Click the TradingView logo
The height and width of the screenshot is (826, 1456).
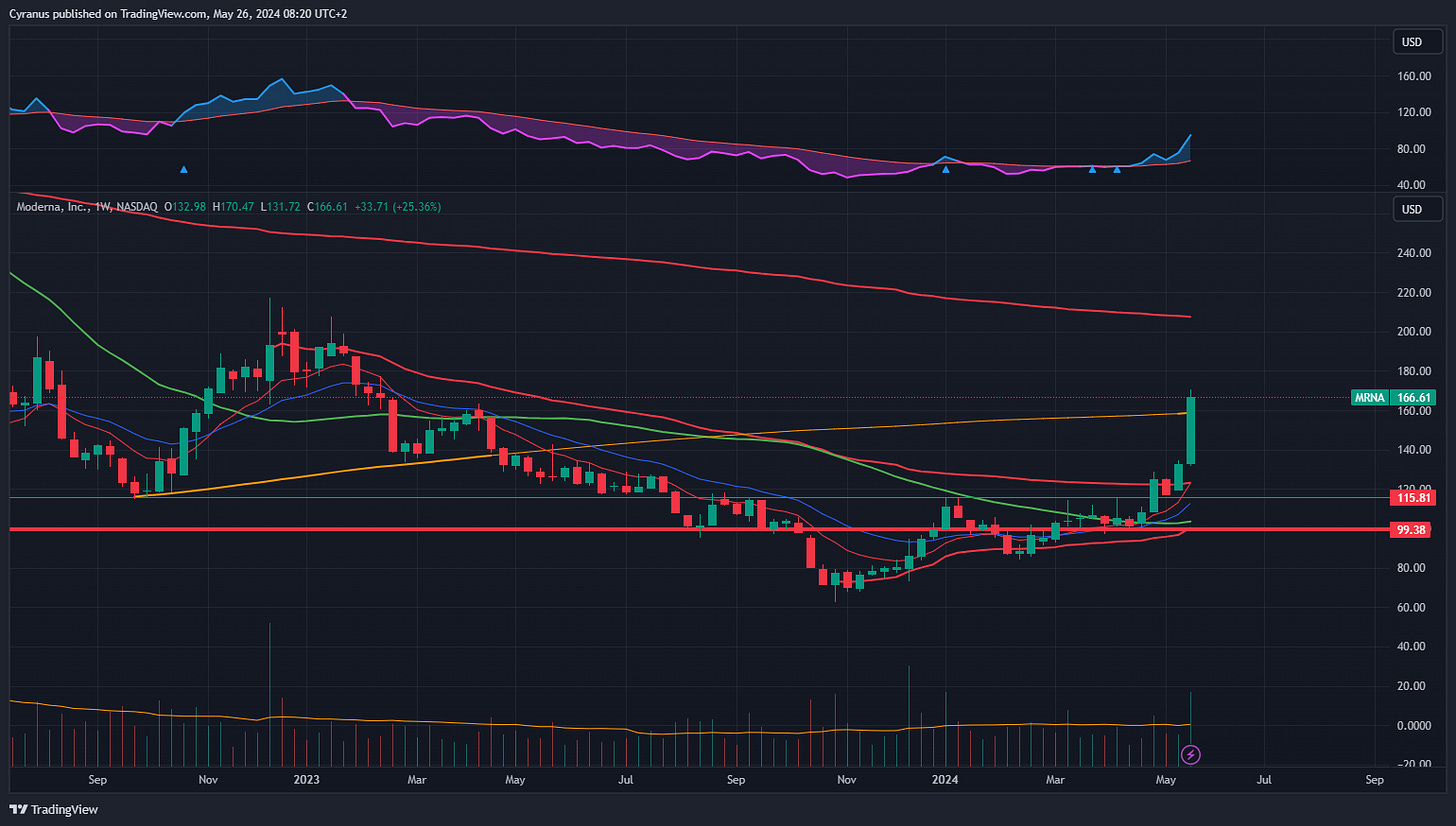coord(53,809)
